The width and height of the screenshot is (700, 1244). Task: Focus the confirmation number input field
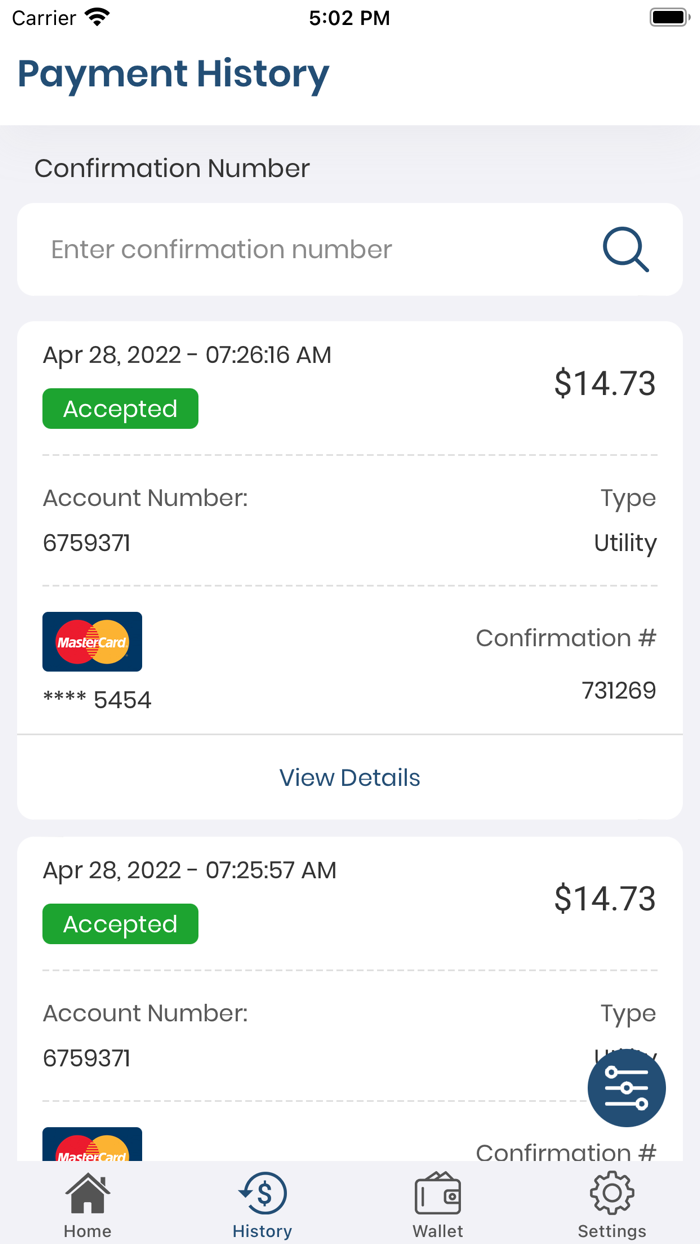(300, 250)
